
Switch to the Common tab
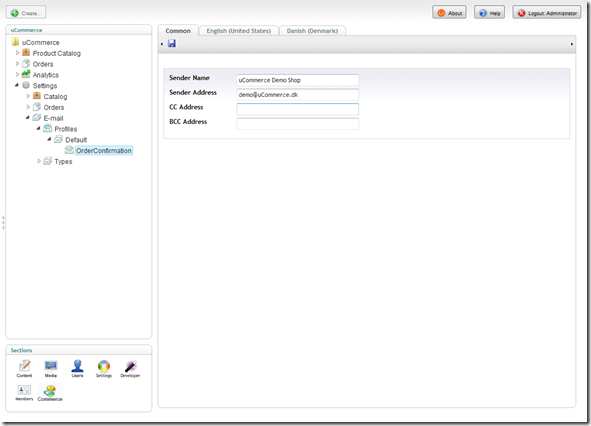(x=178, y=31)
